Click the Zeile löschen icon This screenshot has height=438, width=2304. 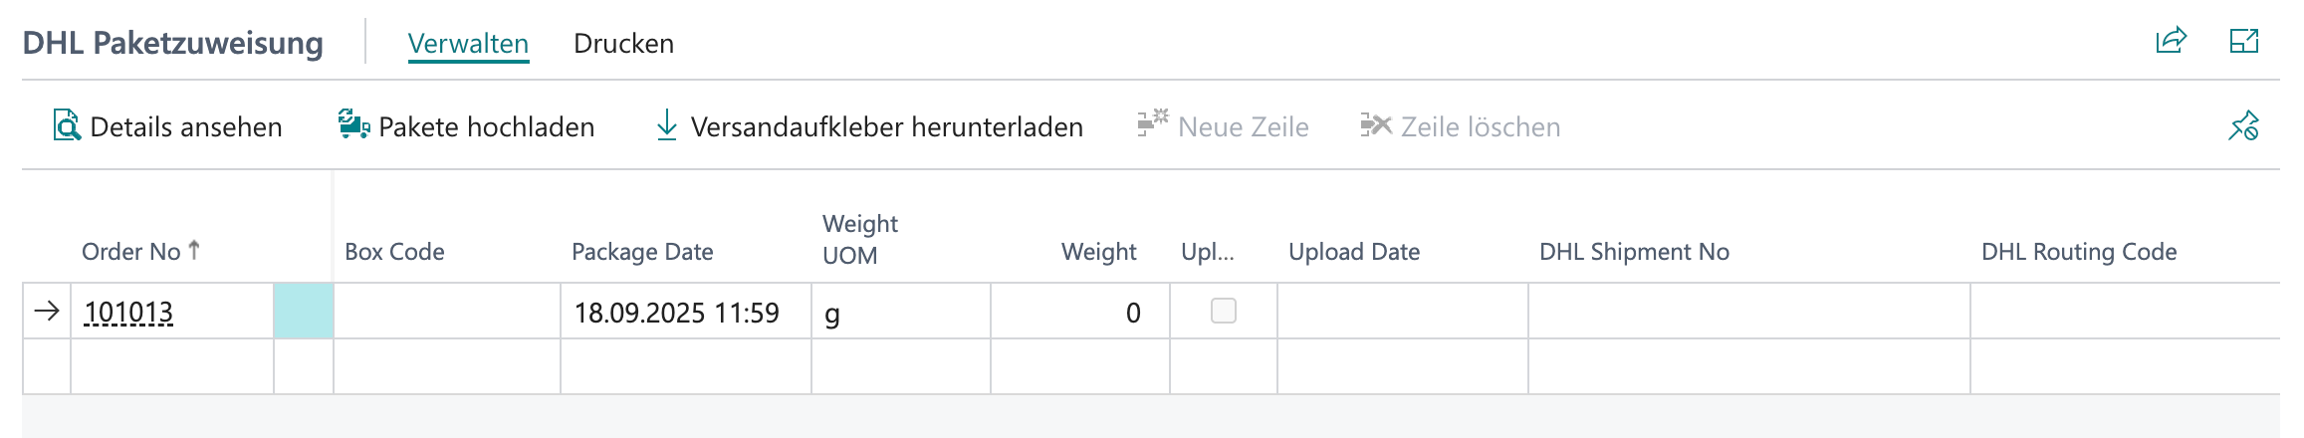click(x=1376, y=125)
